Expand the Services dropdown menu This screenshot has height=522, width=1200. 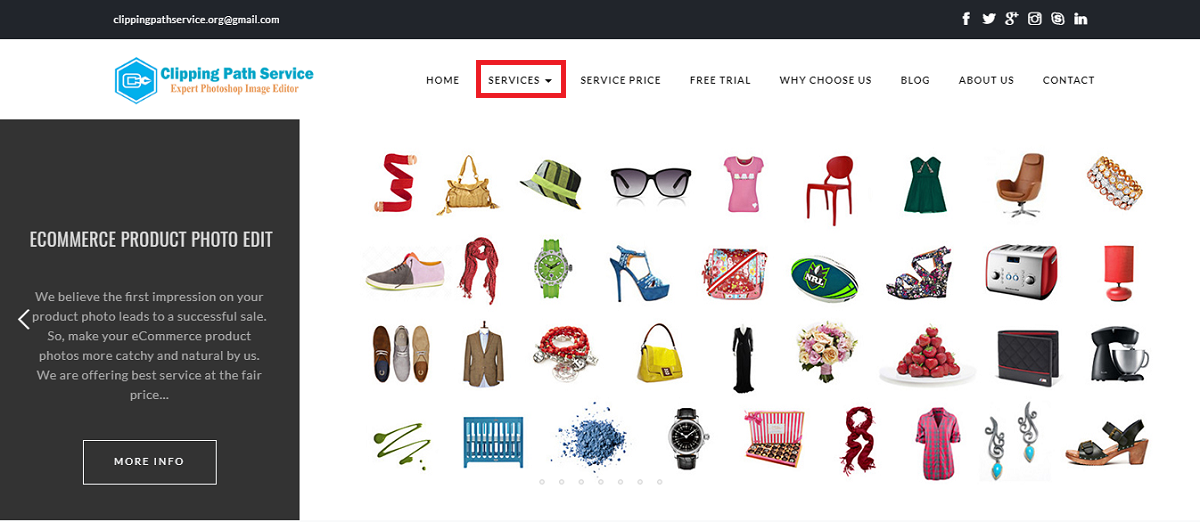pyautogui.click(x=521, y=80)
